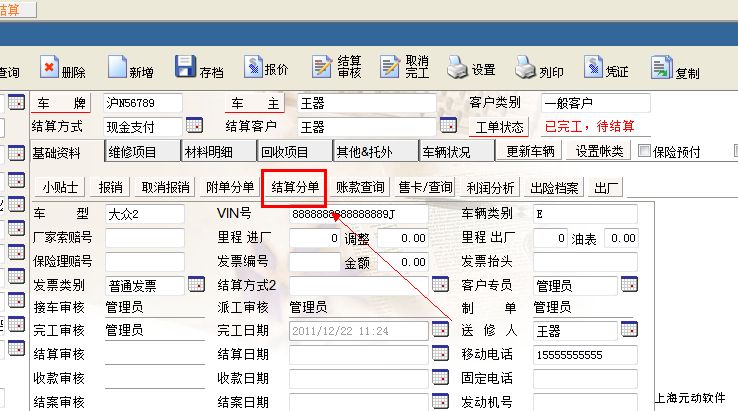The width and height of the screenshot is (738, 411).
Task: Click the 结算审核 settlement review icon
Action: pos(322,68)
